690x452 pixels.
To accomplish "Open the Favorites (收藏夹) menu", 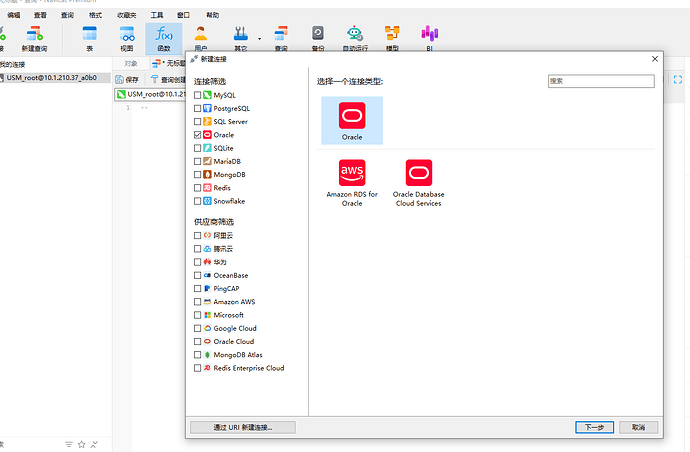I will pyautogui.click(x=127, y=16).
